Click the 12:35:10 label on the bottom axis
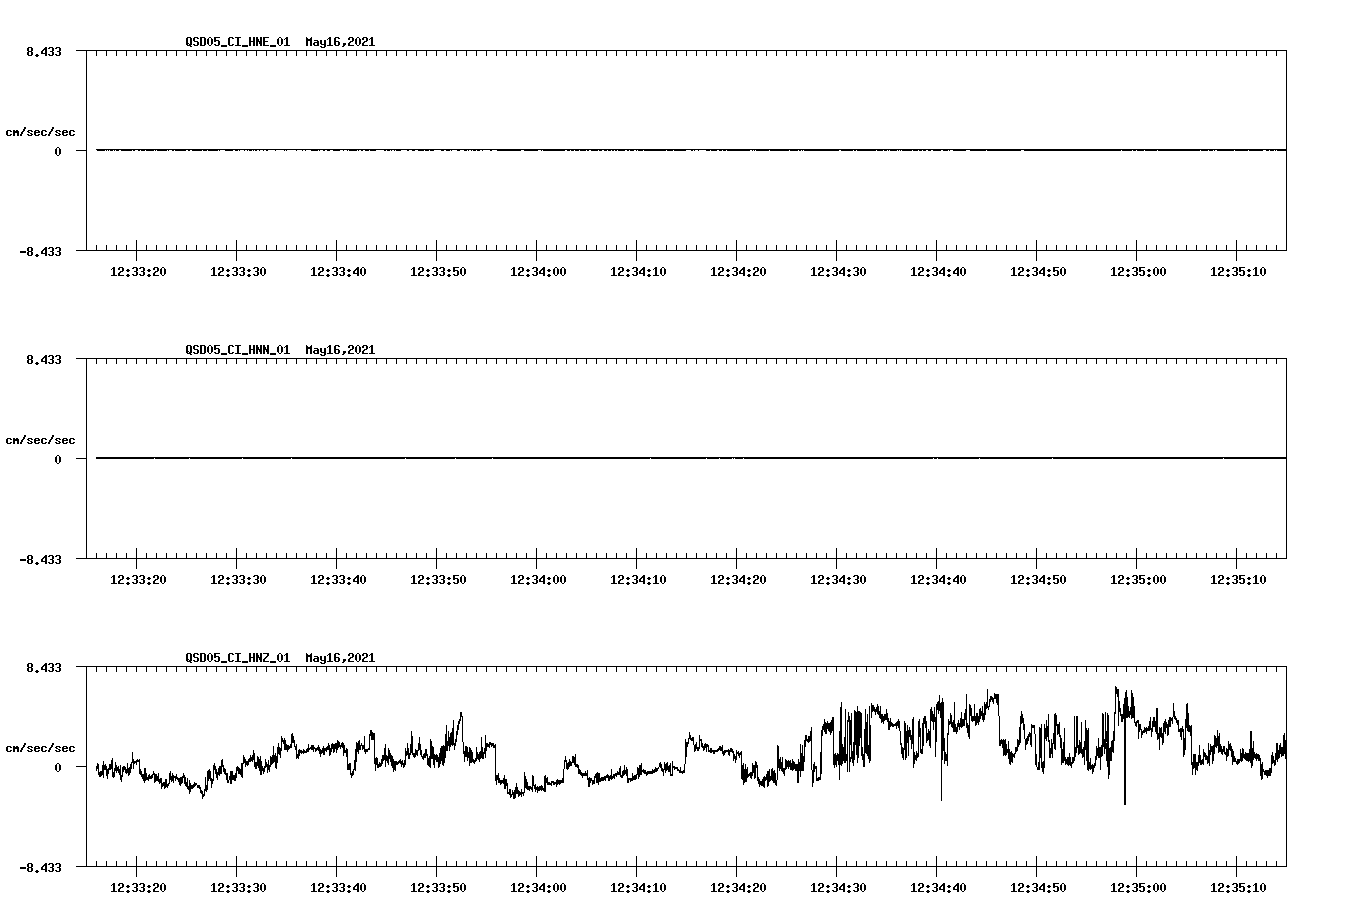This screenshot has height=924, width=1358. tap(1239, 886)
